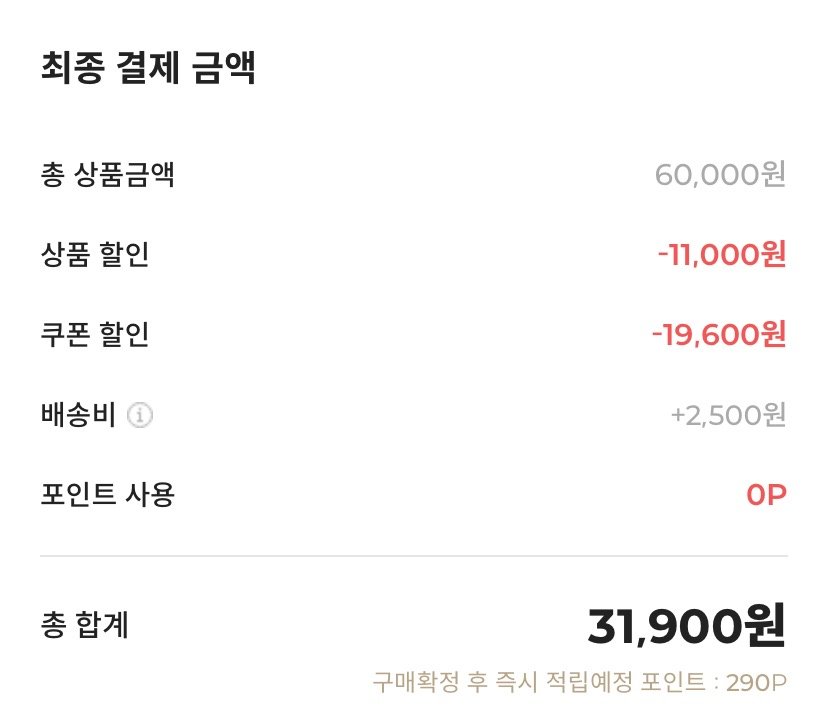Click the 배송비 label text
This screenshot has width=828, height=724.
pos(78,415)
